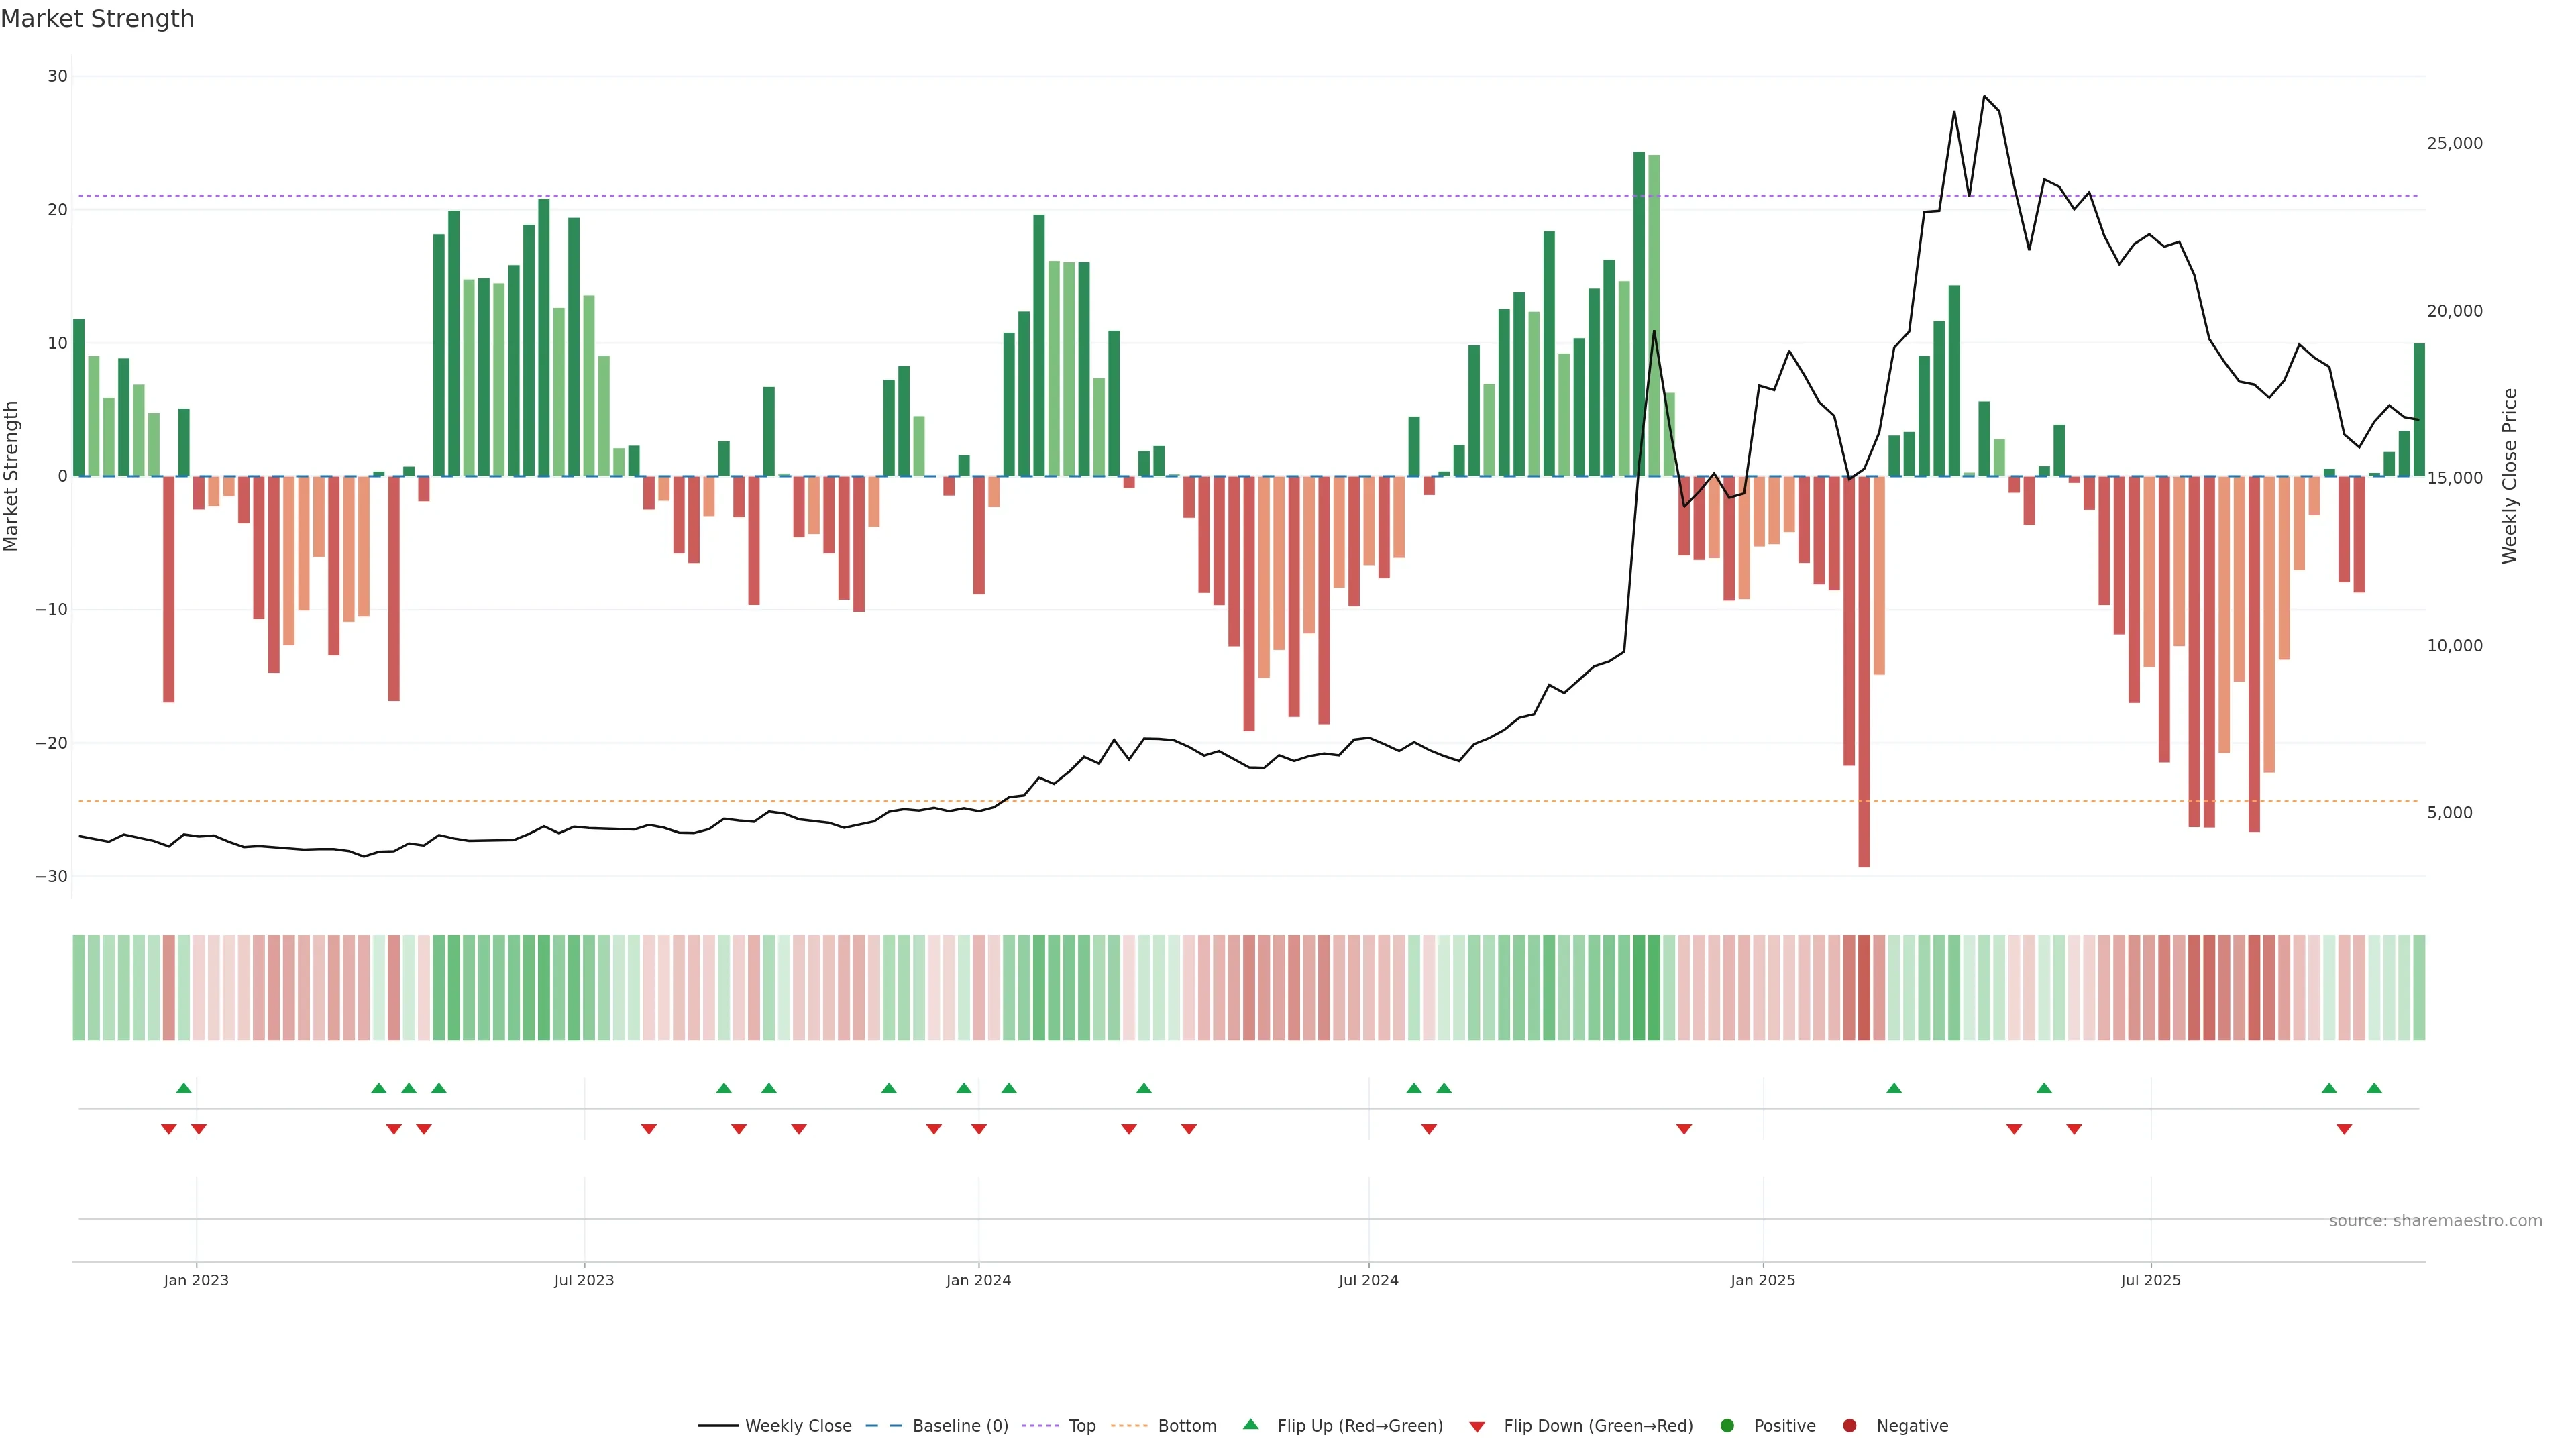Viewport: 2576px width, 1449px height.
Task: Click the darkest red heat strip cell
Action: coord(1864,988)
